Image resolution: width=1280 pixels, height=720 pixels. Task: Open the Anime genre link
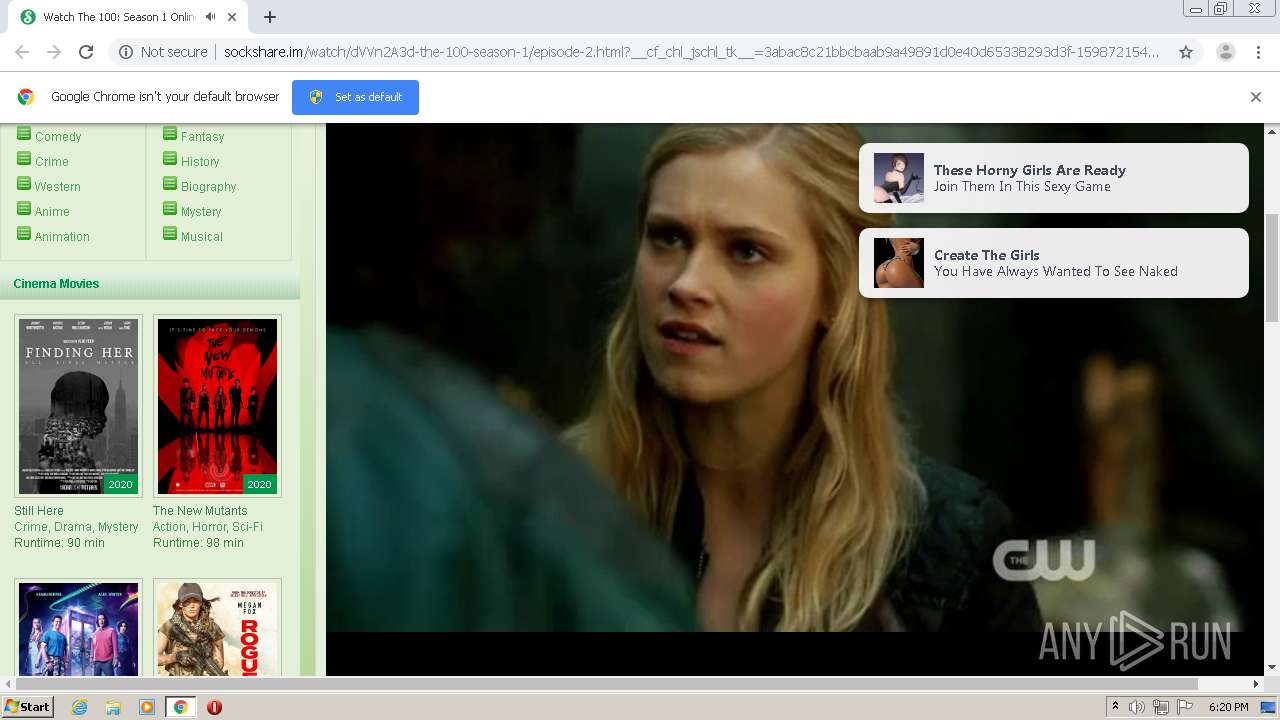52,212
